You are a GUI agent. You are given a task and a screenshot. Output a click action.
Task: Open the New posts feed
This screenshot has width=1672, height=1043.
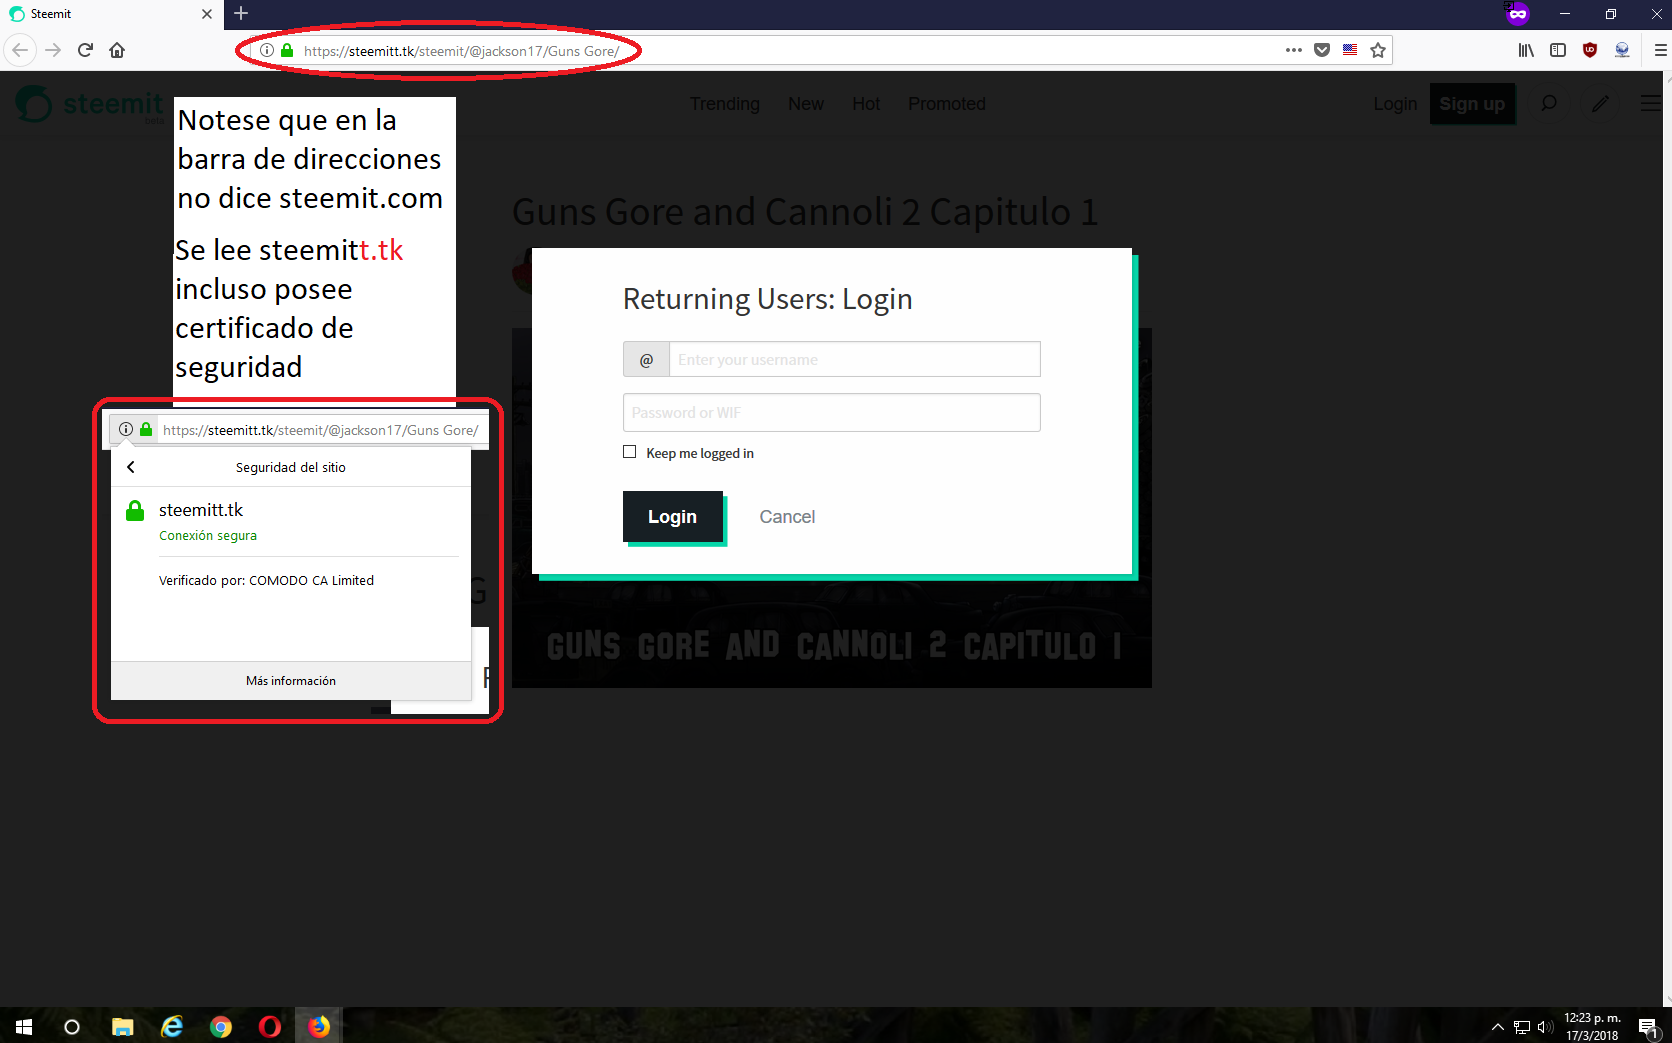(x=806, y=104)
